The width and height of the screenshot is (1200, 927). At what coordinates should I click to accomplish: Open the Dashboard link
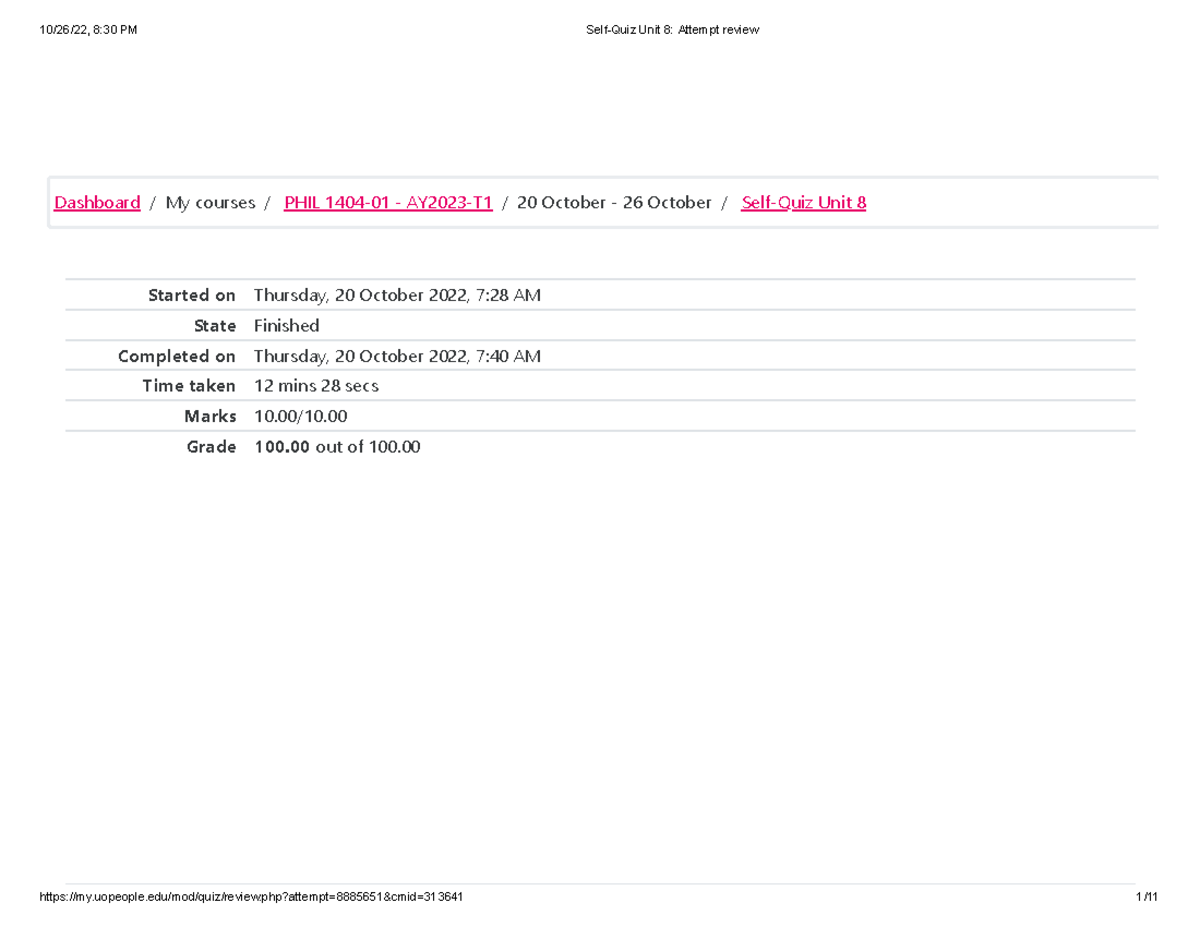(96, 202)
